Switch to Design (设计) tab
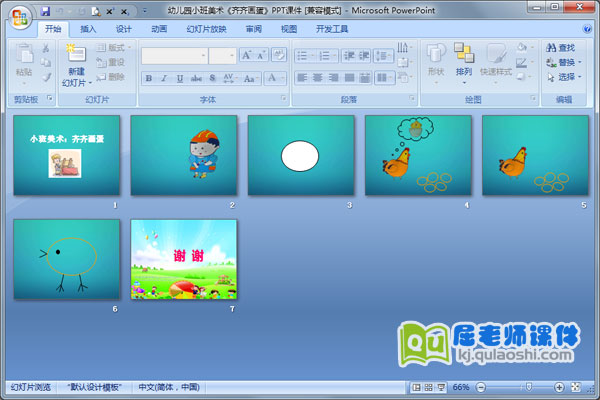600x400 pixels. click(x=124, y=29)
